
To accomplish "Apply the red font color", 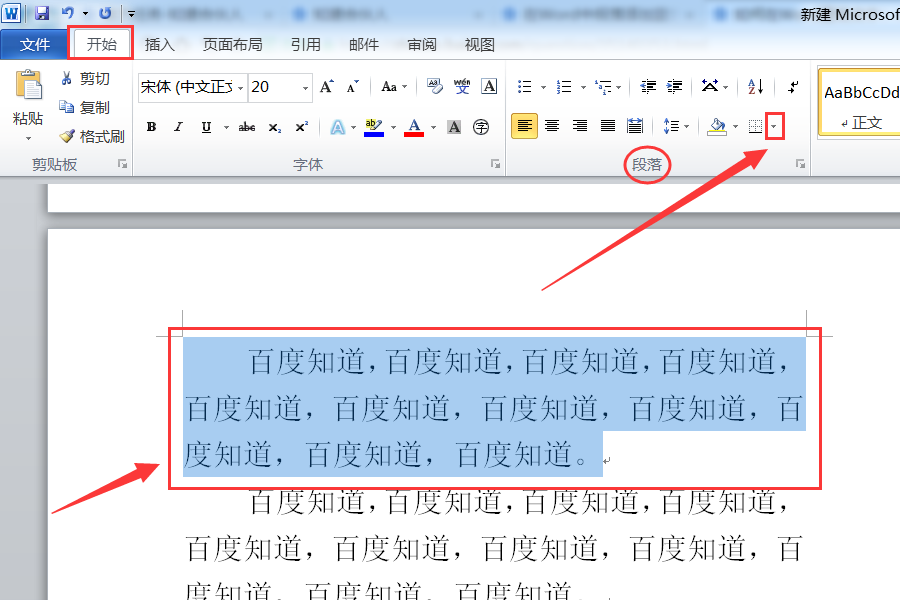I will point(414,127).
